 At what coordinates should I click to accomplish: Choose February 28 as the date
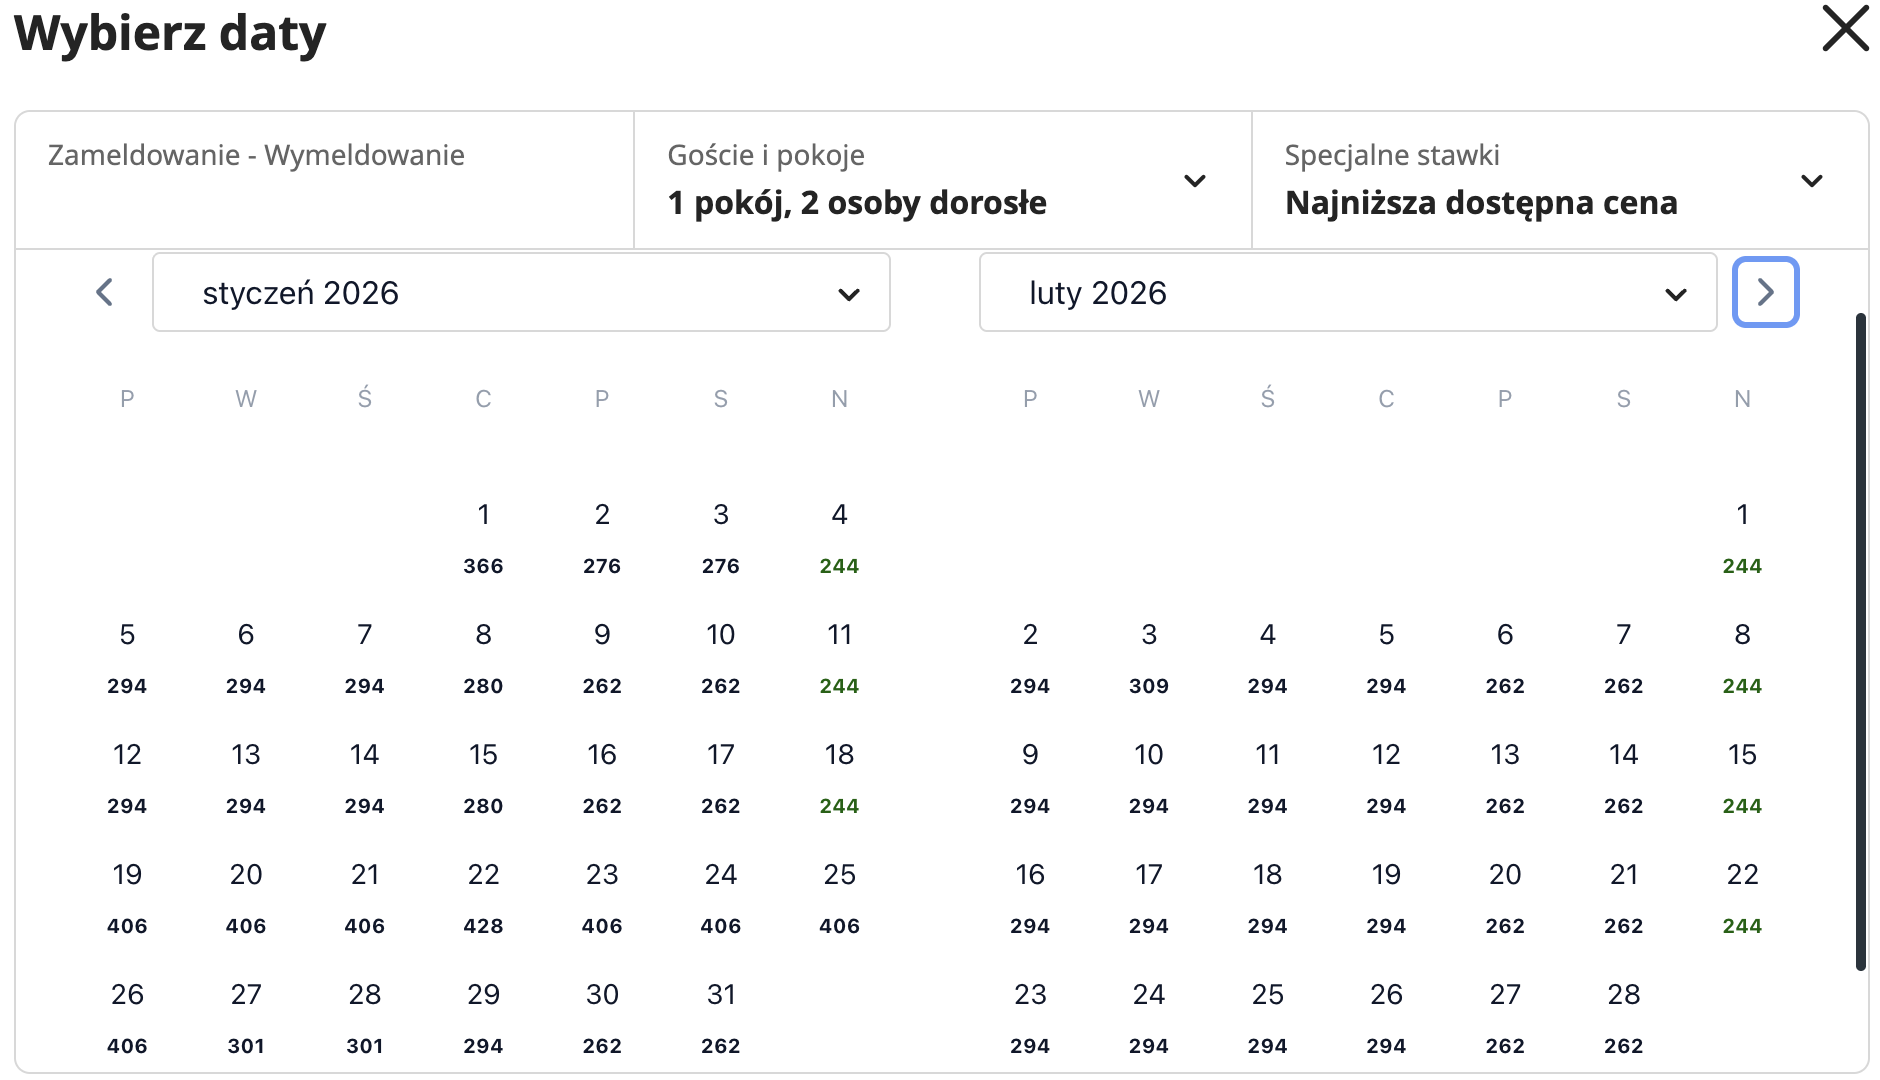coord(1623,1016)
